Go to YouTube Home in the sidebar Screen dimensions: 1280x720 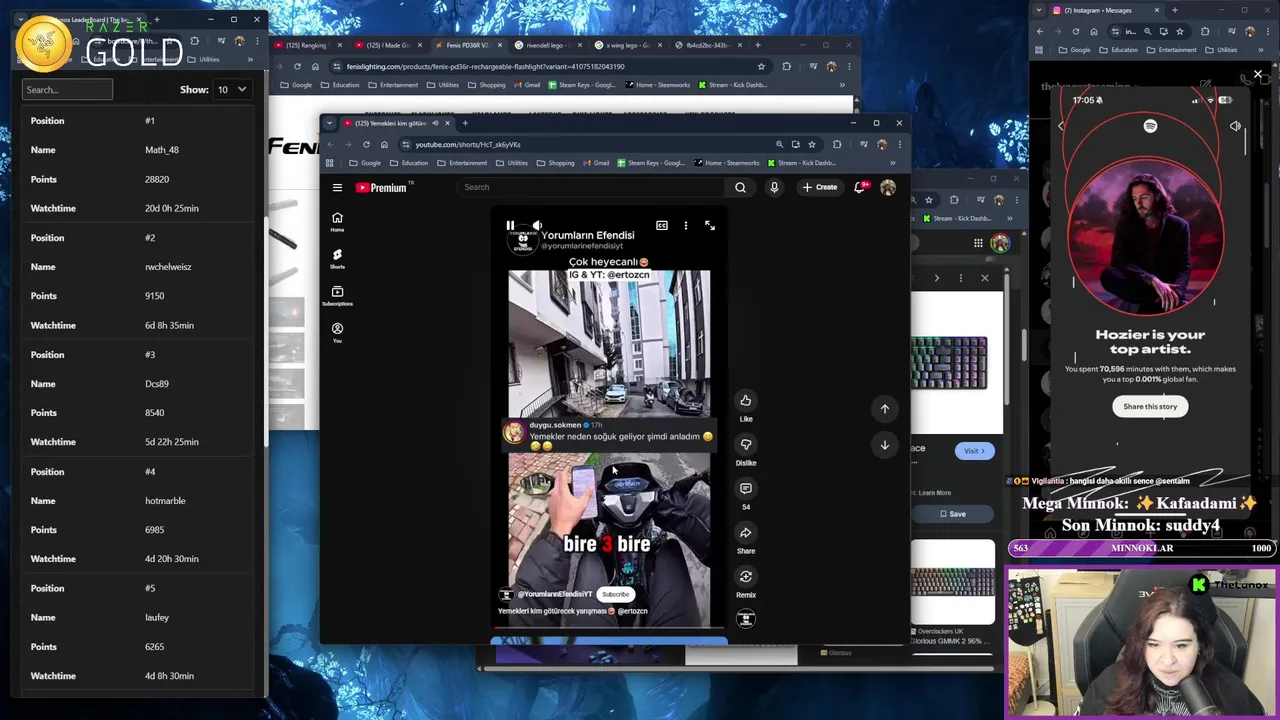point(337,222)
